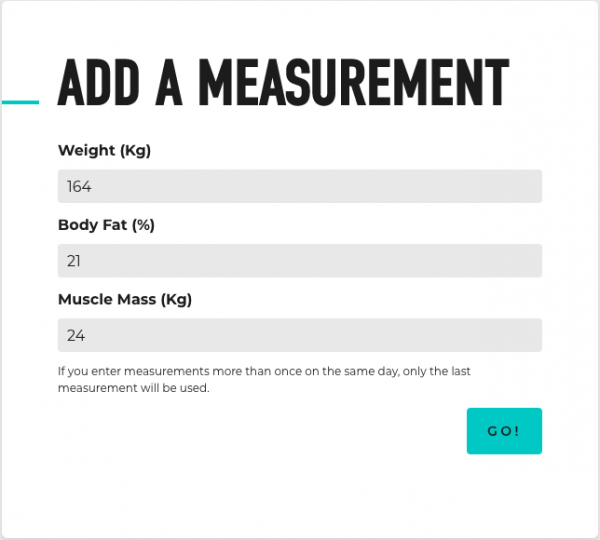Click the "Body Fat (%)" label text

(x=106, y=225)
